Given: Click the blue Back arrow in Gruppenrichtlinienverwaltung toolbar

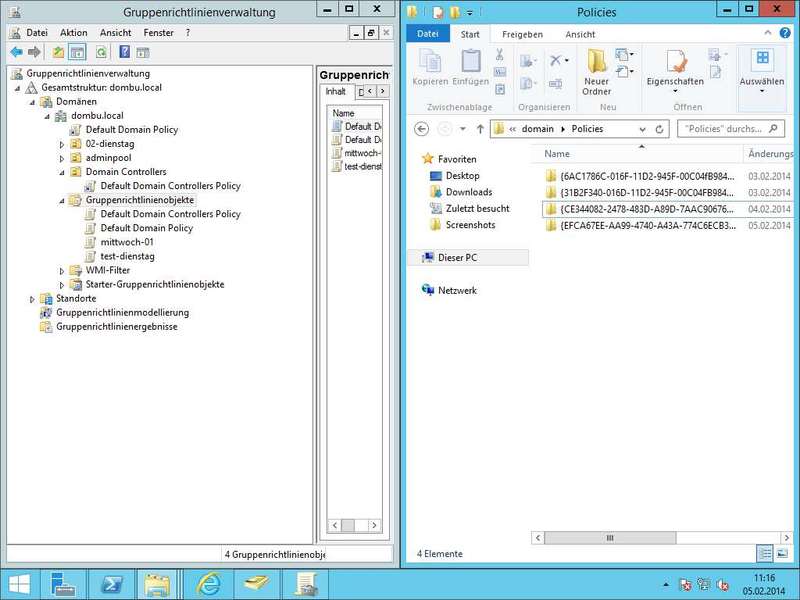Looking at the screenshot, I should click(16, 52).
